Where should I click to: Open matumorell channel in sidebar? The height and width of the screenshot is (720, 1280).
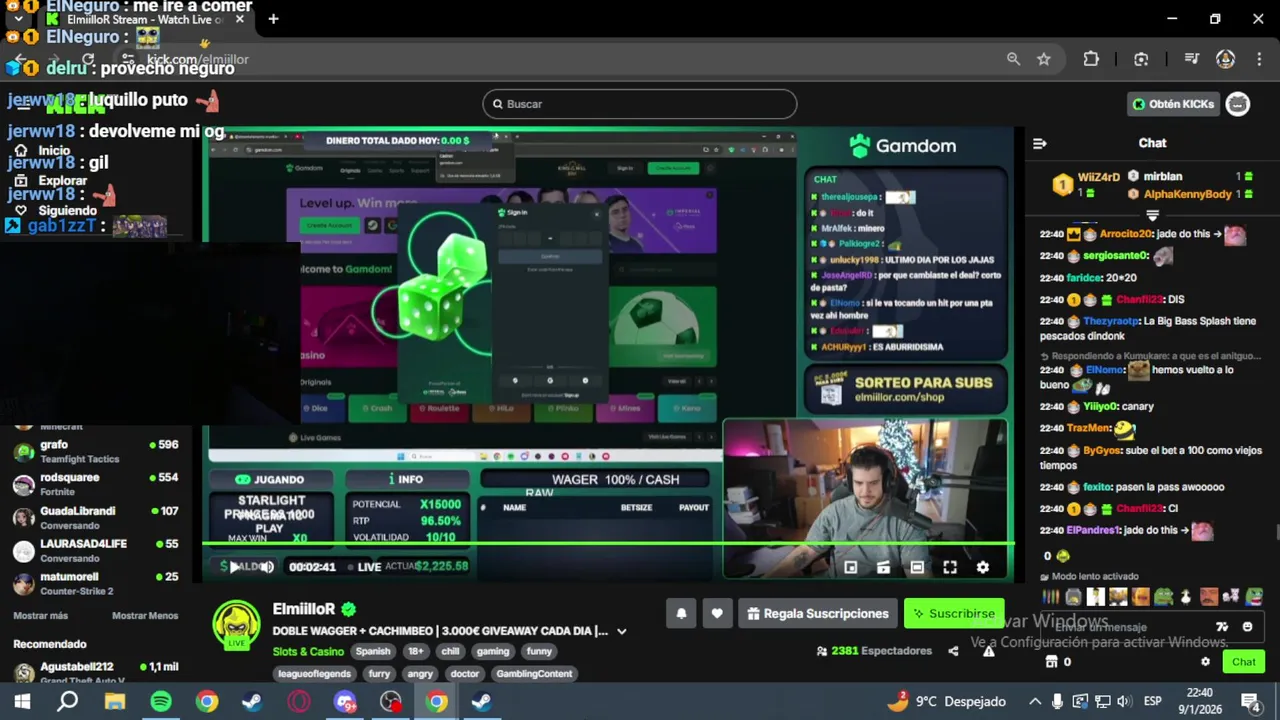(96, 583)
